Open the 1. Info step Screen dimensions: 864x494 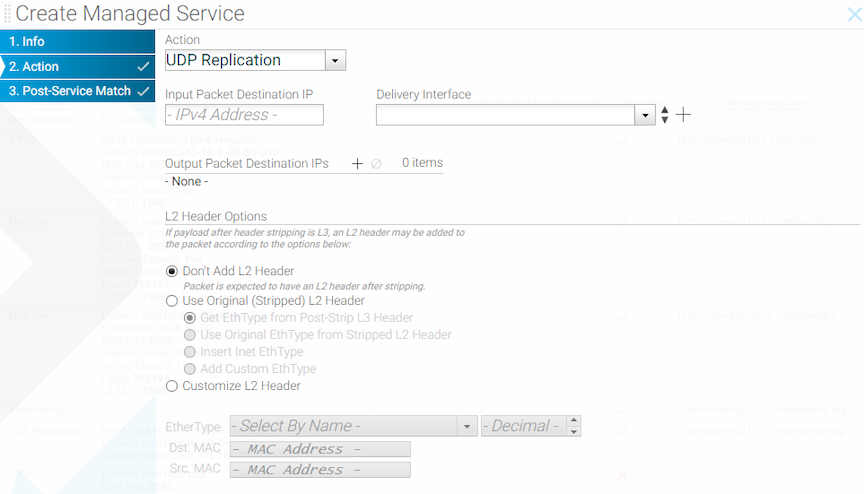click(77, 41)
